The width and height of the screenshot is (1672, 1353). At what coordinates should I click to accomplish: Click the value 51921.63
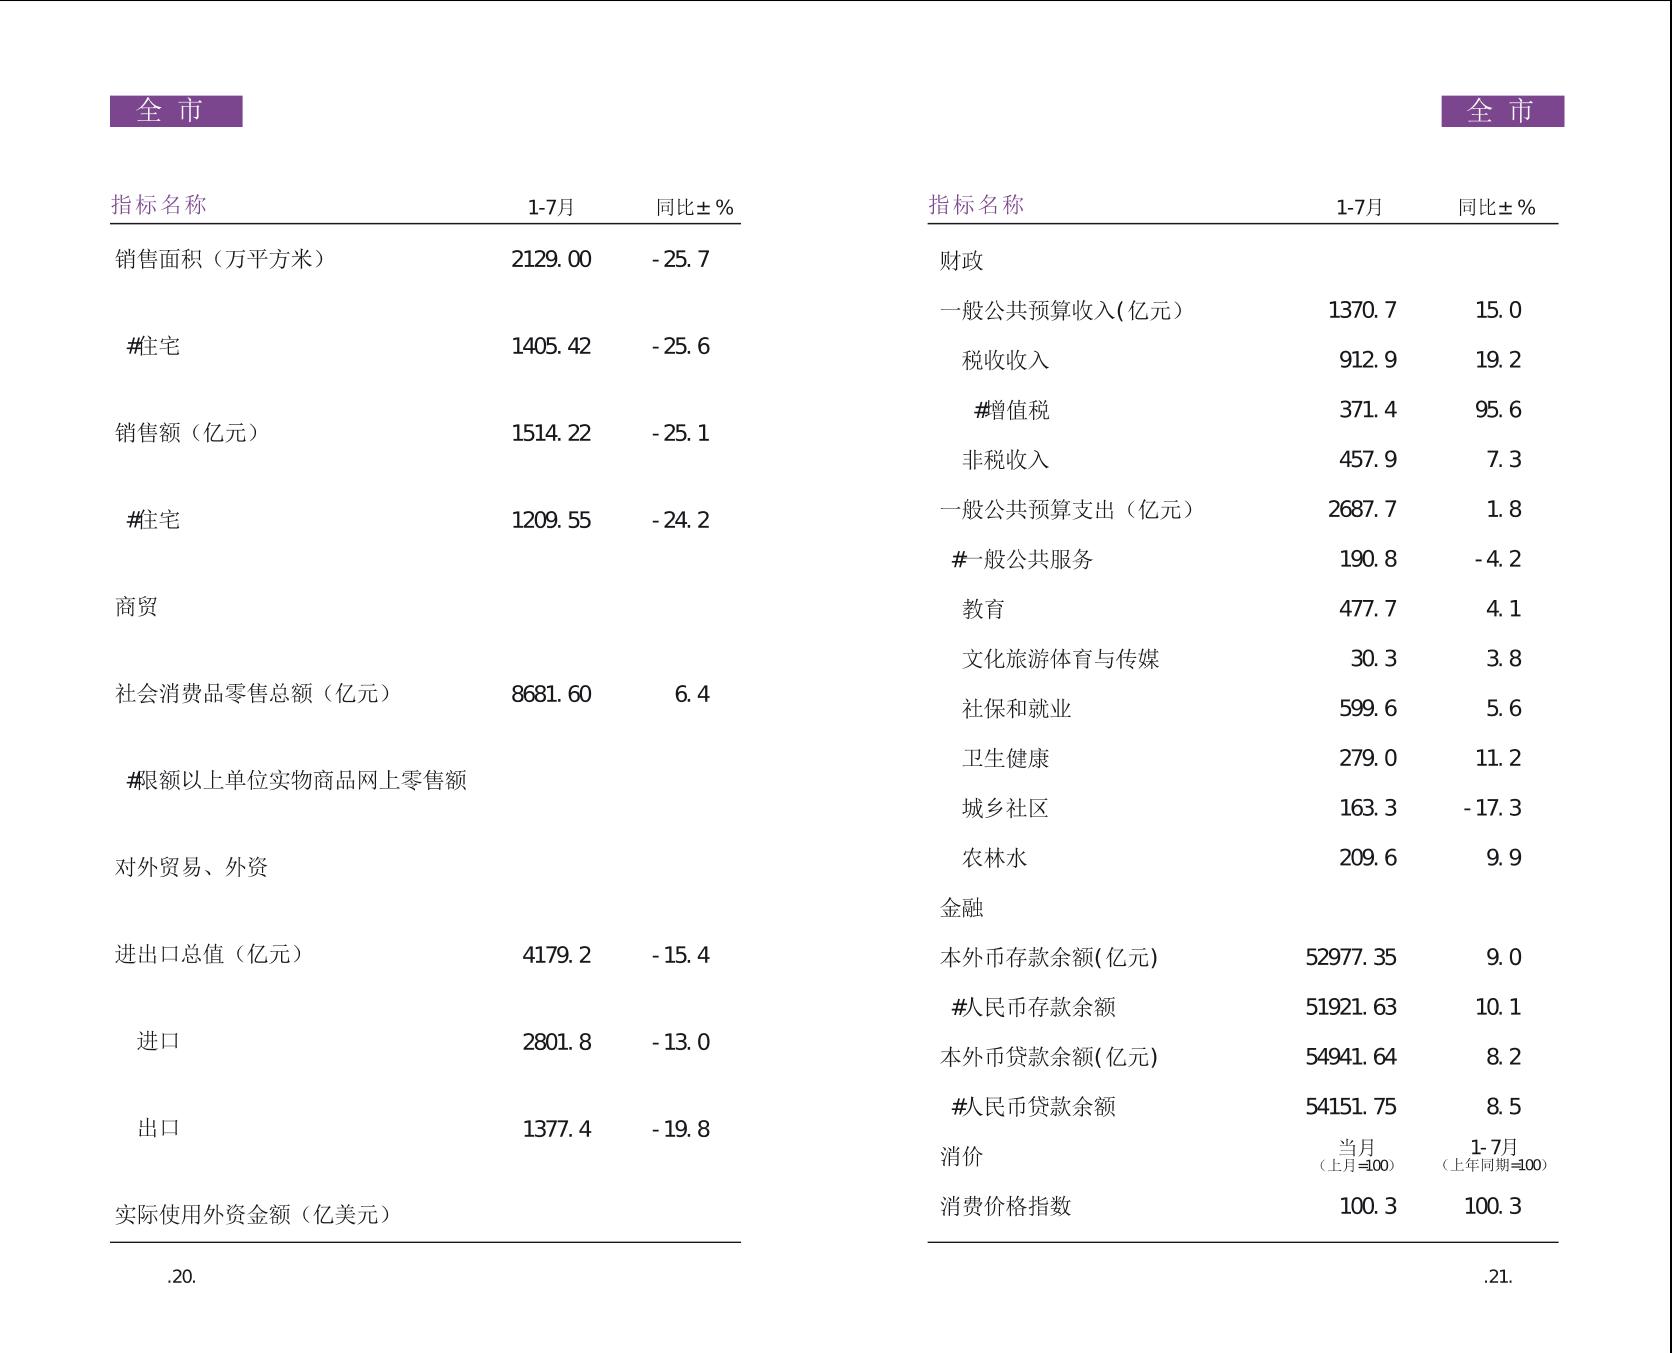1351,1008
